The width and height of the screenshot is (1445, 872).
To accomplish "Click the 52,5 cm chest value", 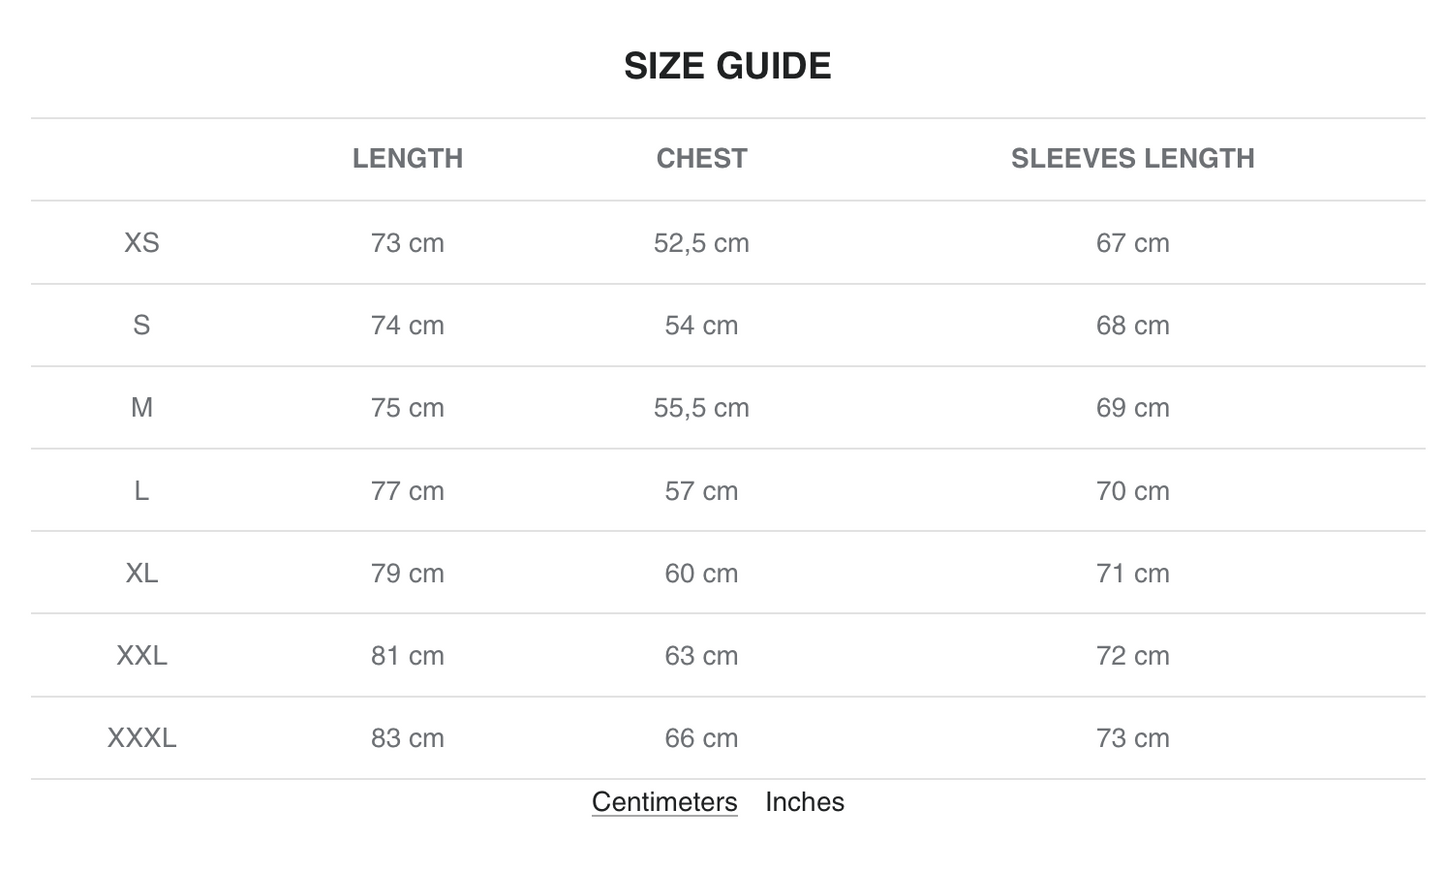I will pos(701,243).
